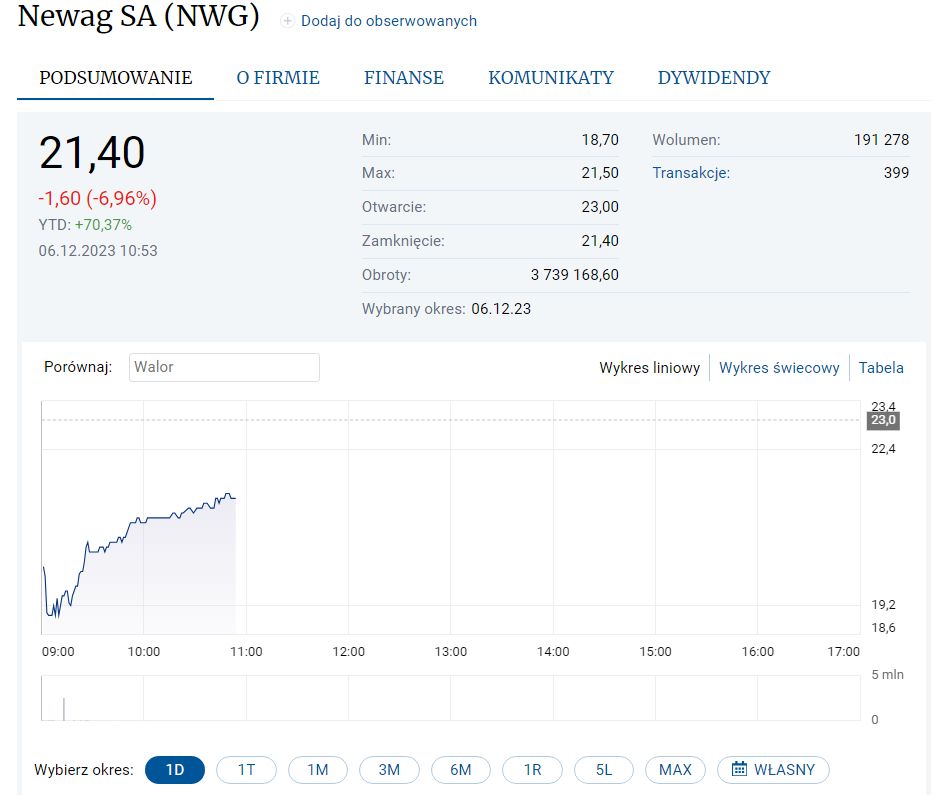Go to the DYWIDENDY tab
The image size is (934, 795).
(x=714, y=78)
